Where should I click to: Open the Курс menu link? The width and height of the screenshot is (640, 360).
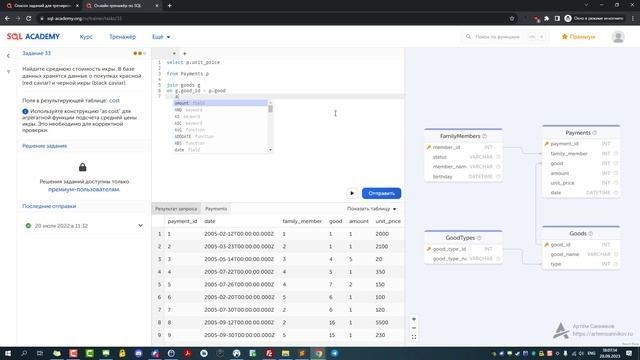click(x=86, y=37)
